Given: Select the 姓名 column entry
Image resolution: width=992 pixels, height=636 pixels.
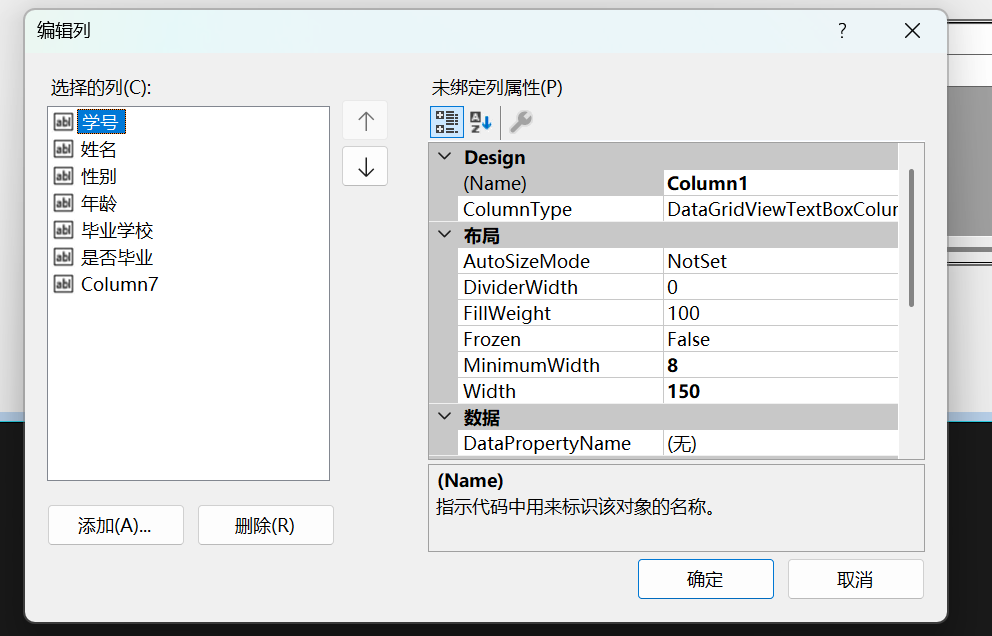Looking at the screenshot, I should [x=100, y=148].
